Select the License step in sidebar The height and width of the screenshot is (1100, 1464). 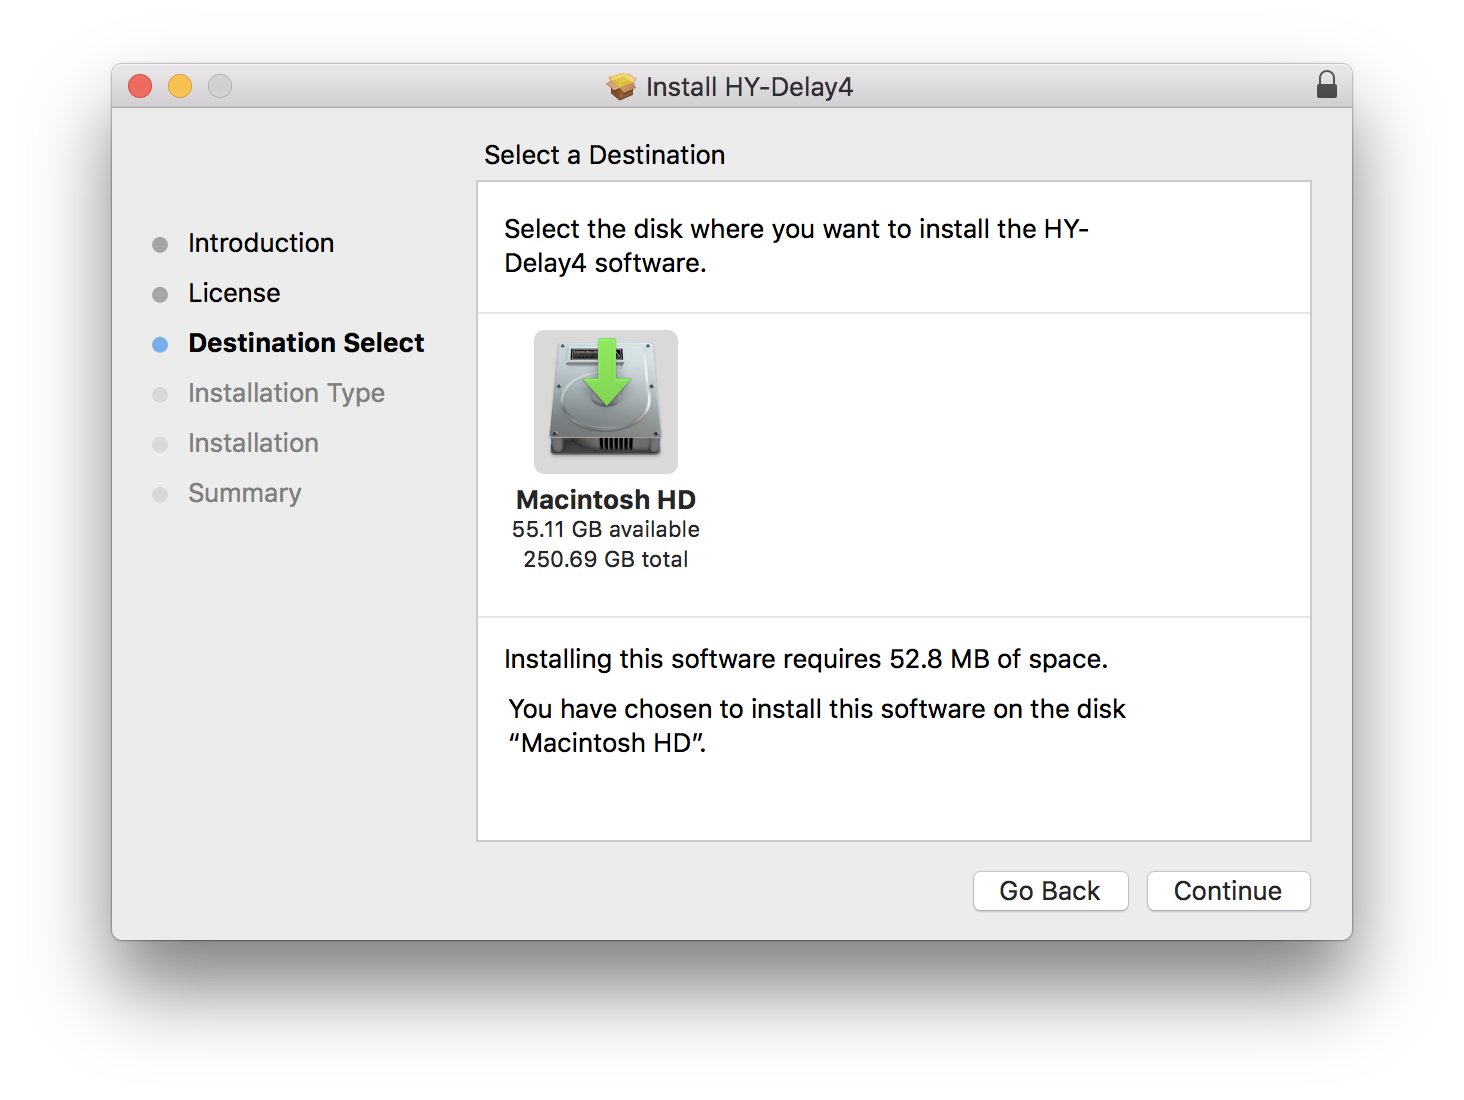234,293
